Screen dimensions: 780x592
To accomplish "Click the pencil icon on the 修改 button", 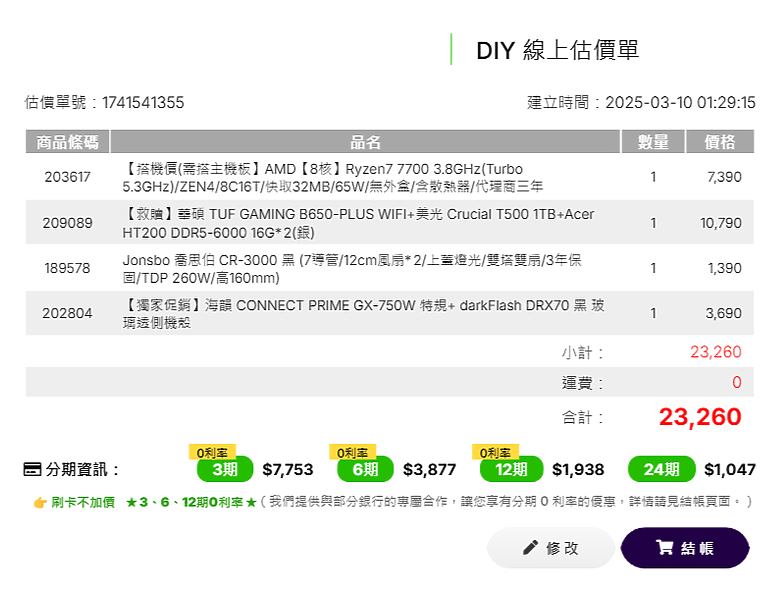I will tap(530, 548).
